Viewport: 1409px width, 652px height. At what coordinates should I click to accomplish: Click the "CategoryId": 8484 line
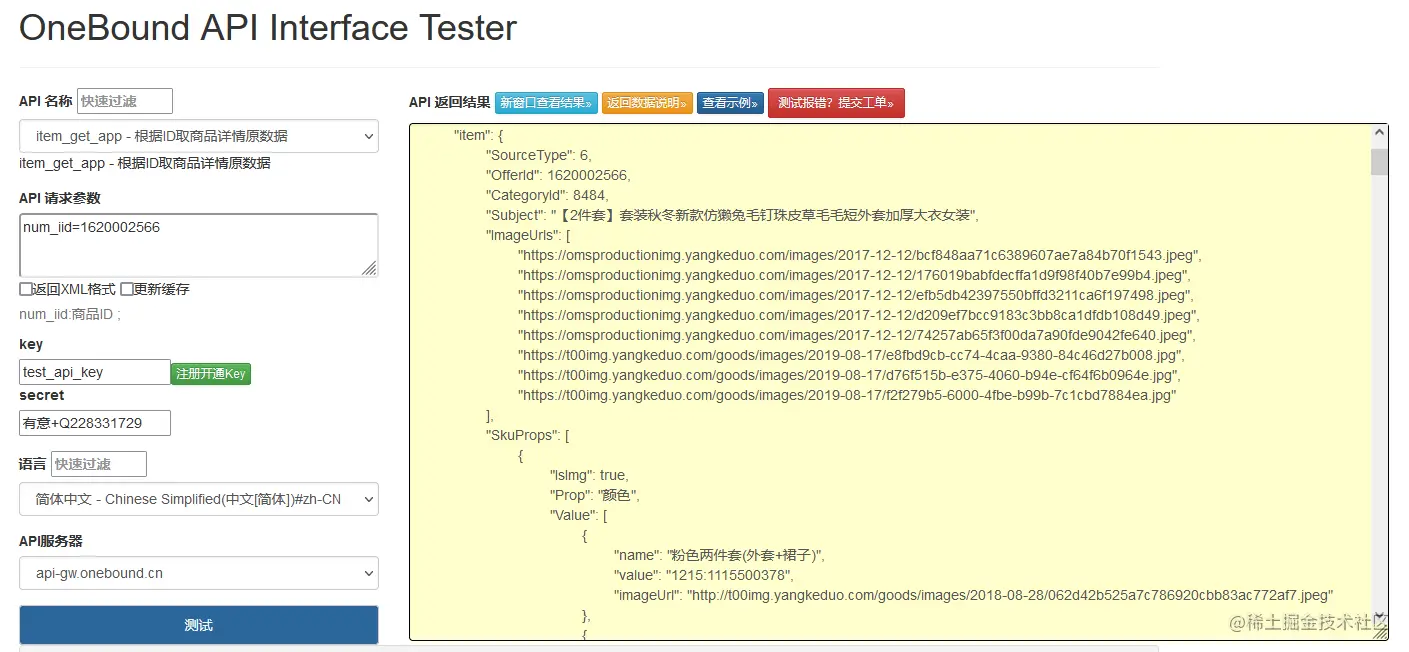[547, 195]
